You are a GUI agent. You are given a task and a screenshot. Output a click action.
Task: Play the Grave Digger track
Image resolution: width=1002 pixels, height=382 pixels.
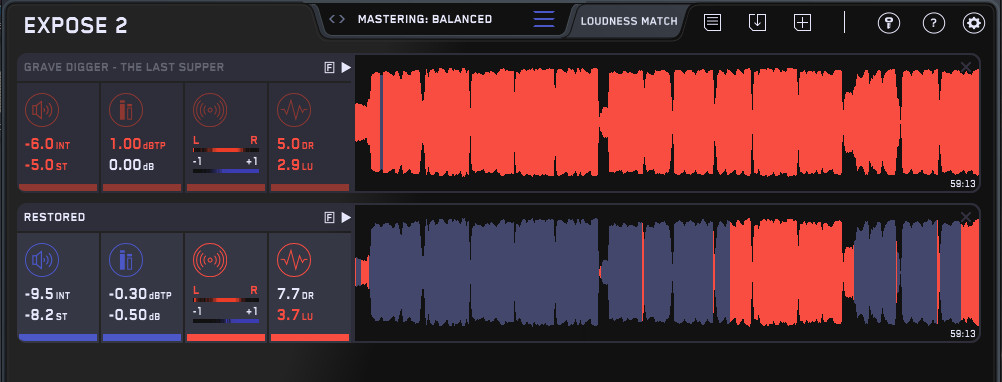(346, 67)
